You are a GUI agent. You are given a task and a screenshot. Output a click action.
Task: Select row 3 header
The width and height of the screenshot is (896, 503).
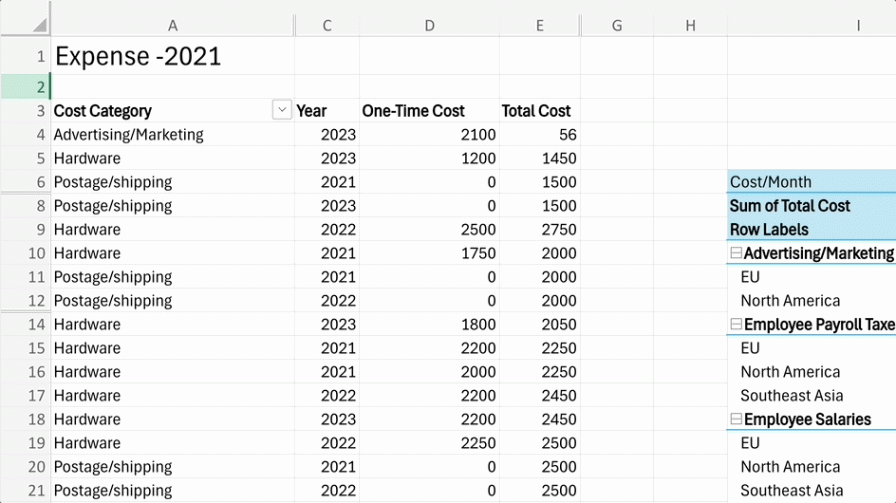25,110
